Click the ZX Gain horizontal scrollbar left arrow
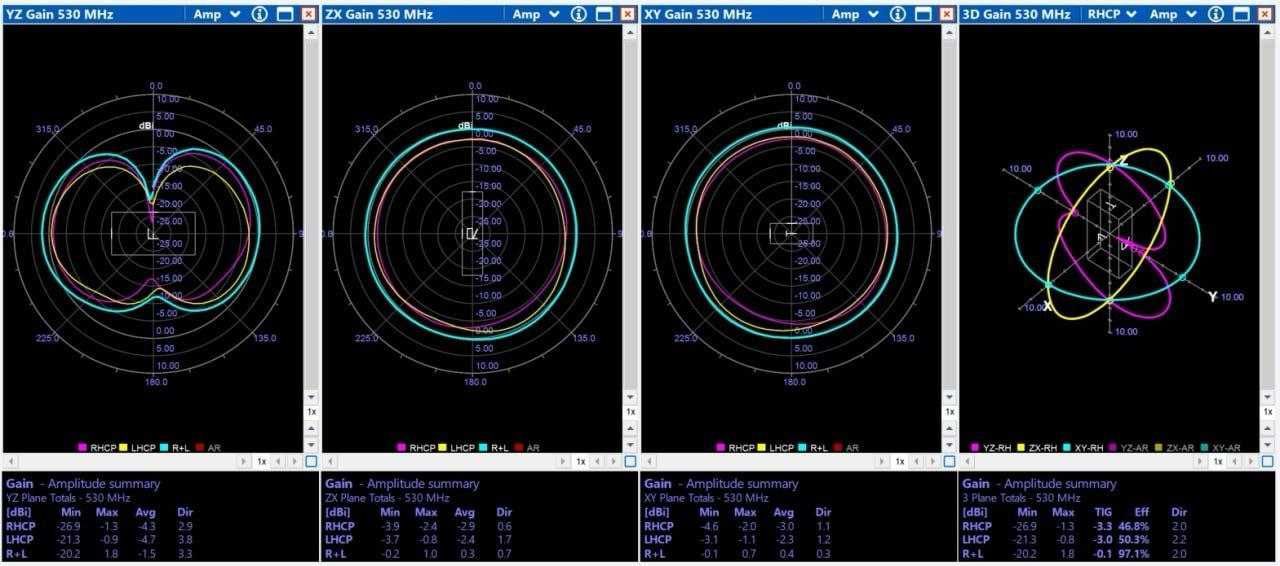Image resolution: width=1280 pixels, height=566 pixels. (x=328, y=462)
